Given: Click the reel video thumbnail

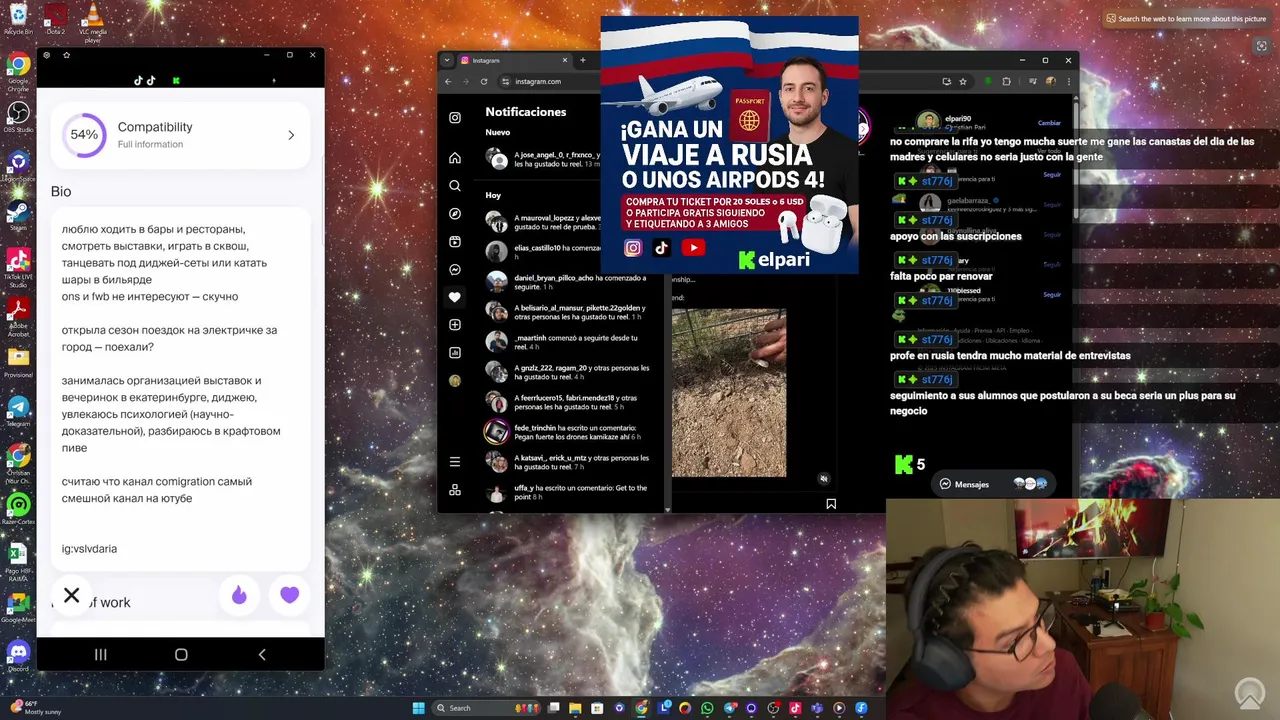Looking at the screenshot, I should (729, 393).
